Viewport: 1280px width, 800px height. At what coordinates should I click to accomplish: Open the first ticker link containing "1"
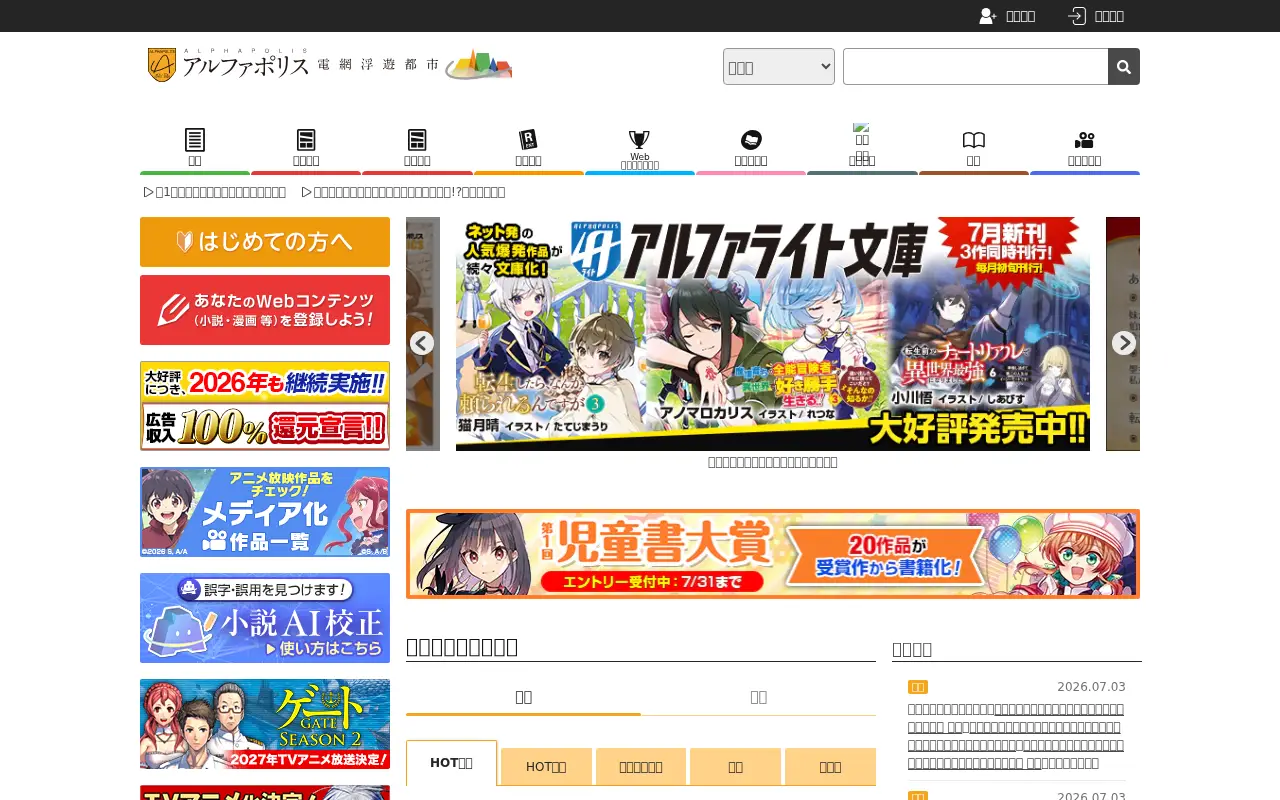[215, 192]
